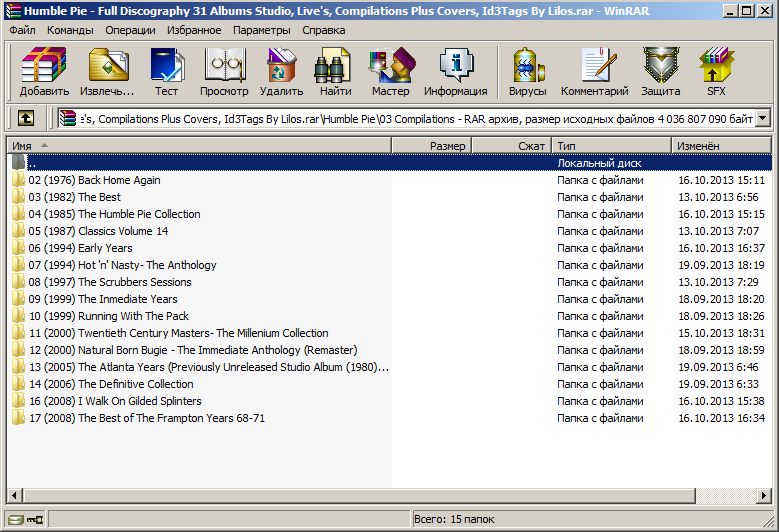Sort by the Изменён column header
Screen dimensions: 779x532
(x=721, y=146)
